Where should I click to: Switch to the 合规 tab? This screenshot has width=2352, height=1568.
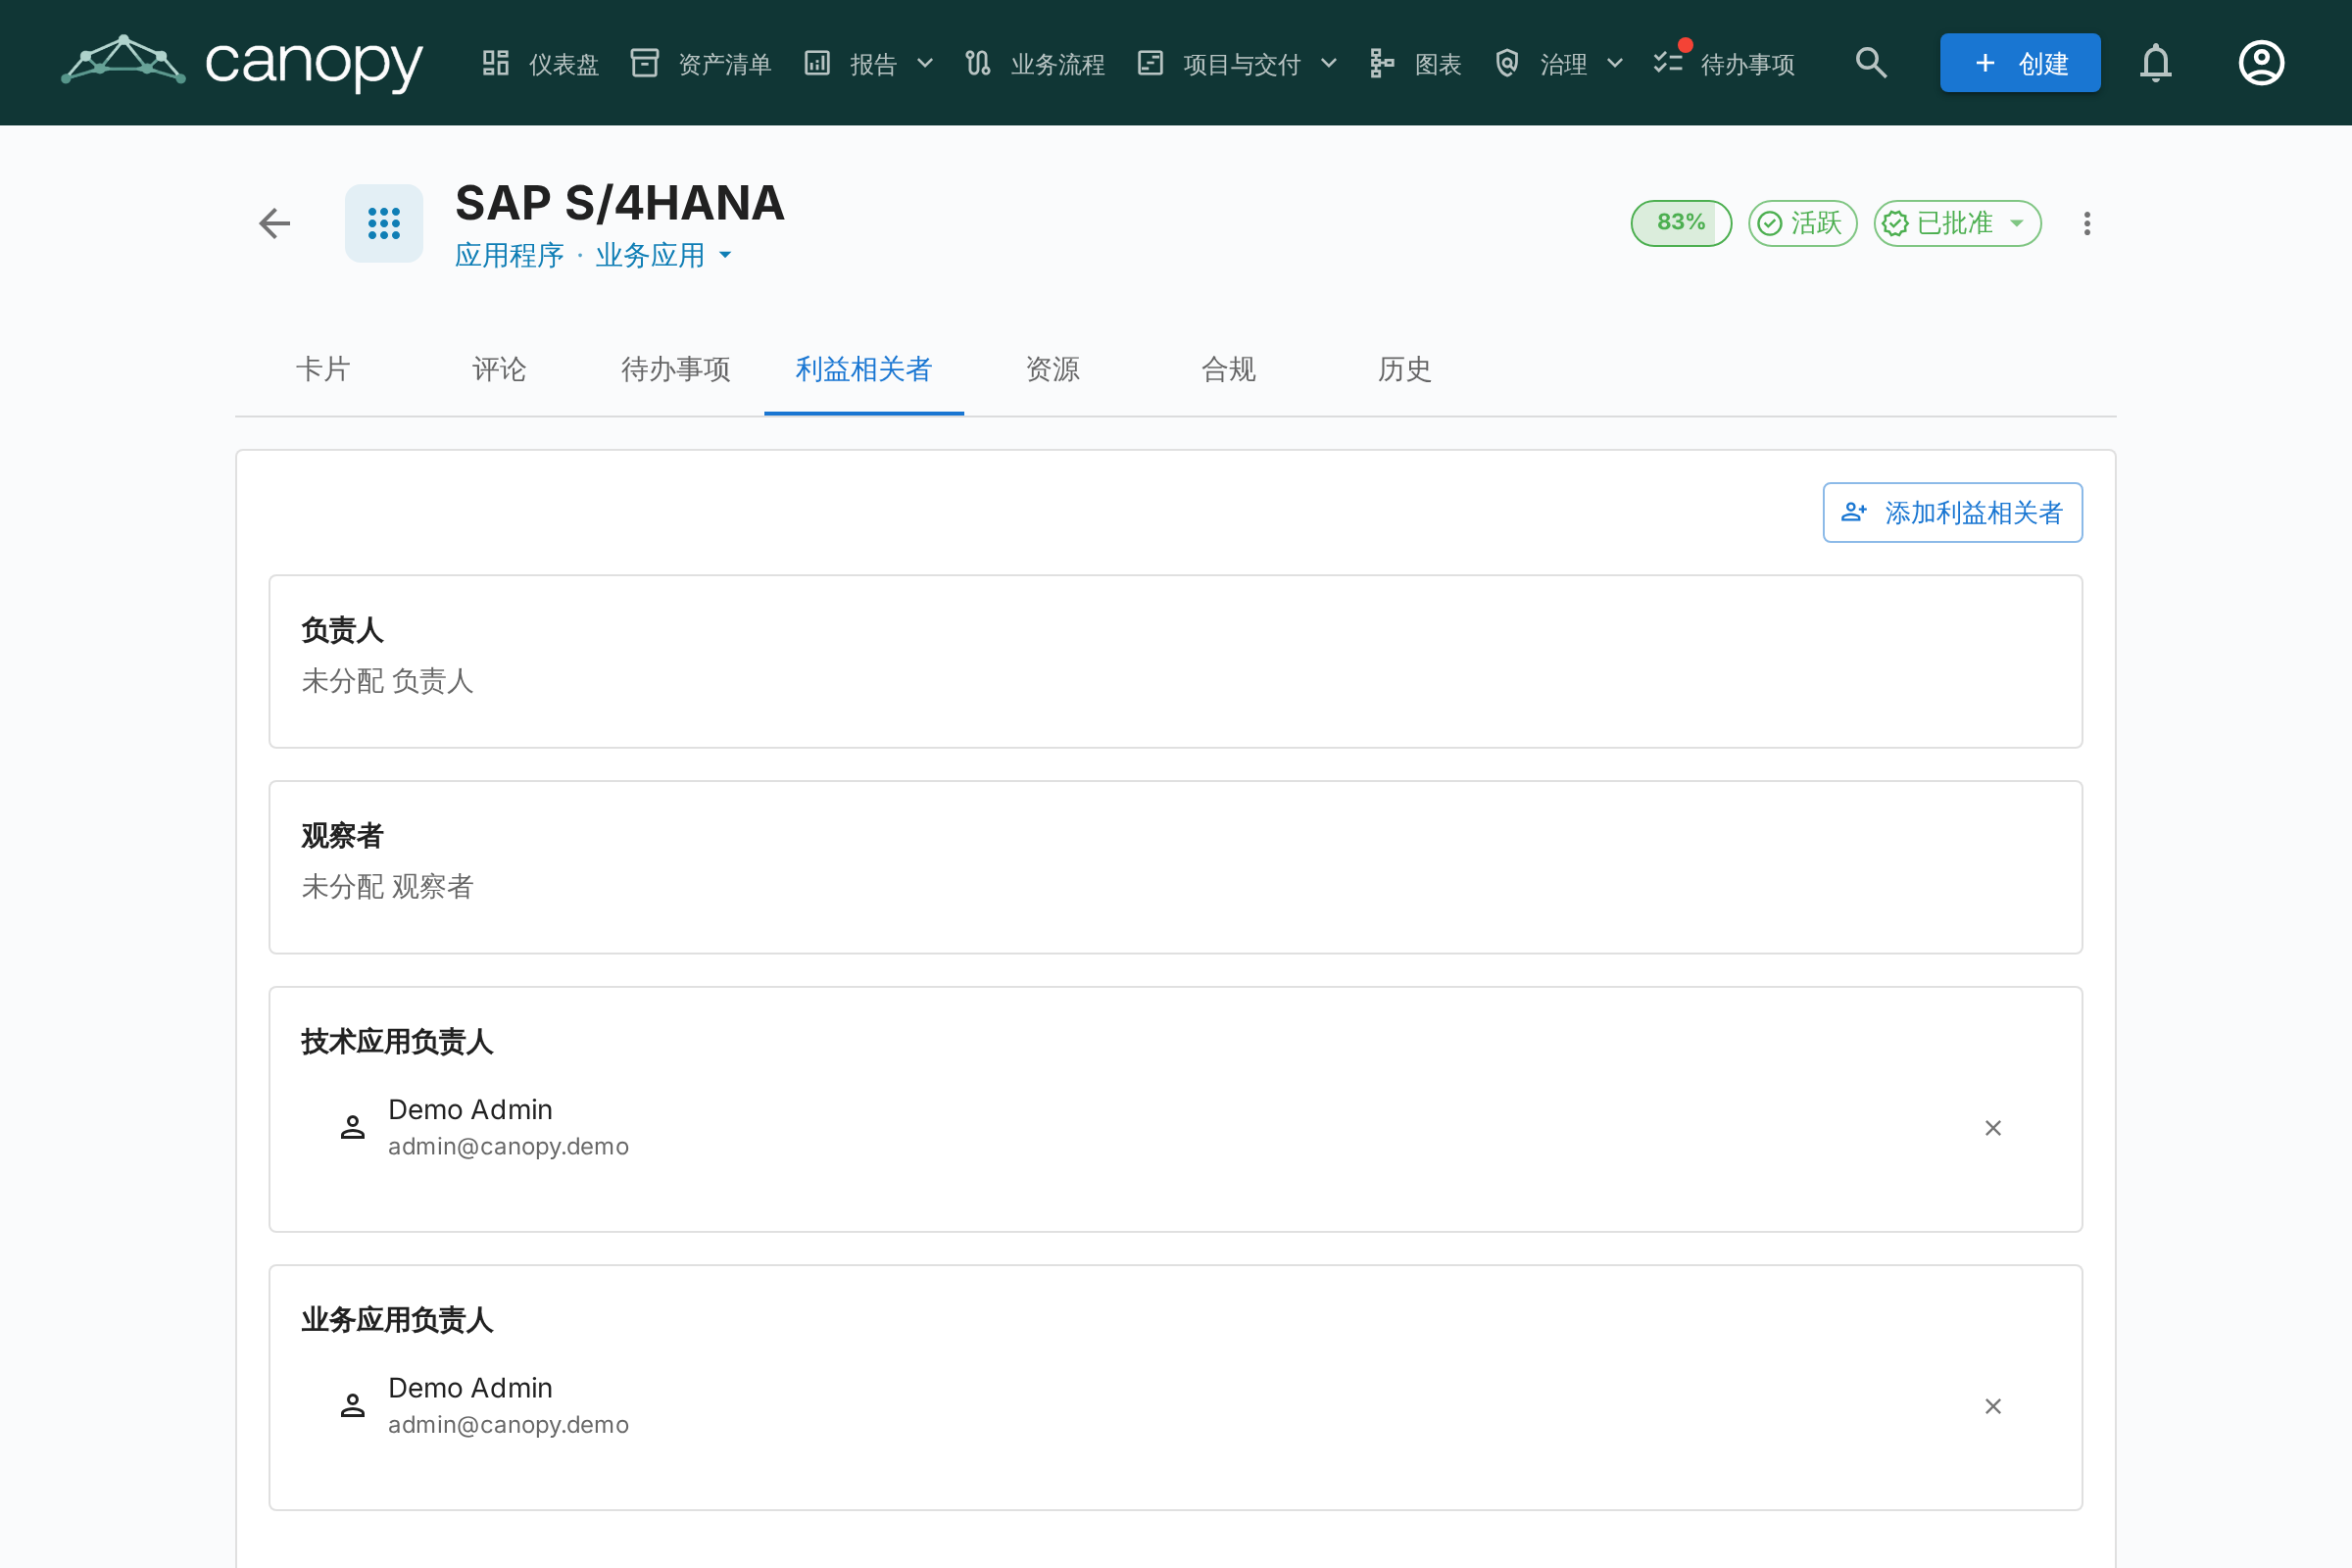pyautogui.click(x=1228, y=369)
